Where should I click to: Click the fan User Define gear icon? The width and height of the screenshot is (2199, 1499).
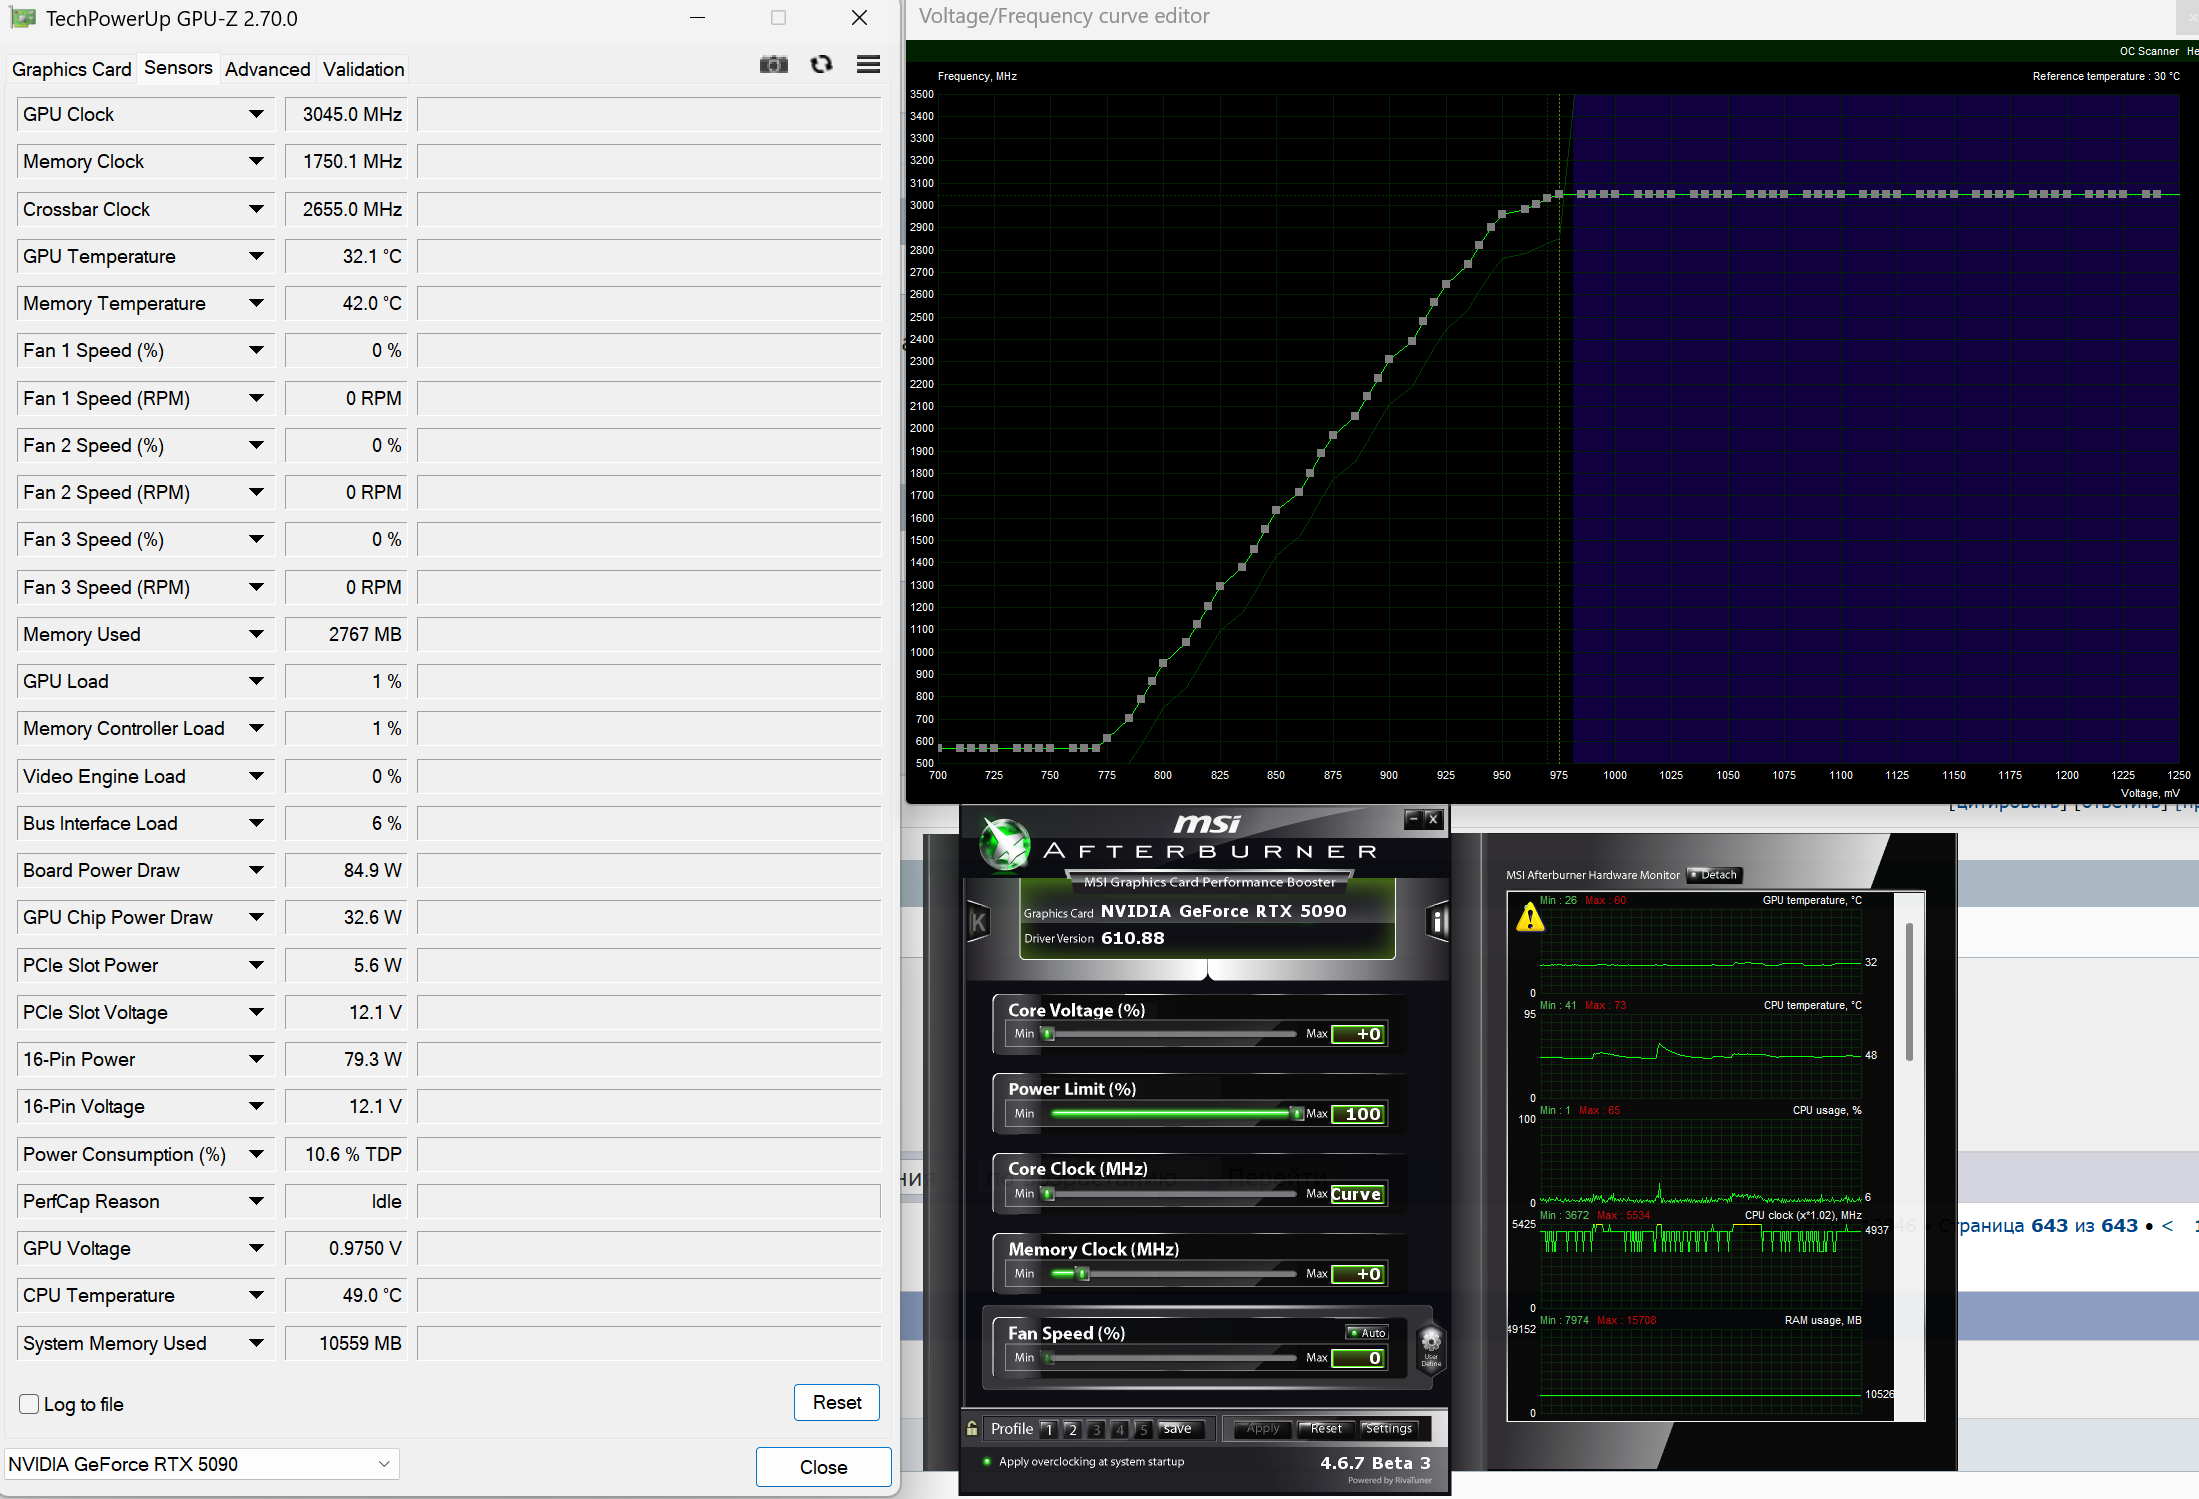coord(1431,1347)
